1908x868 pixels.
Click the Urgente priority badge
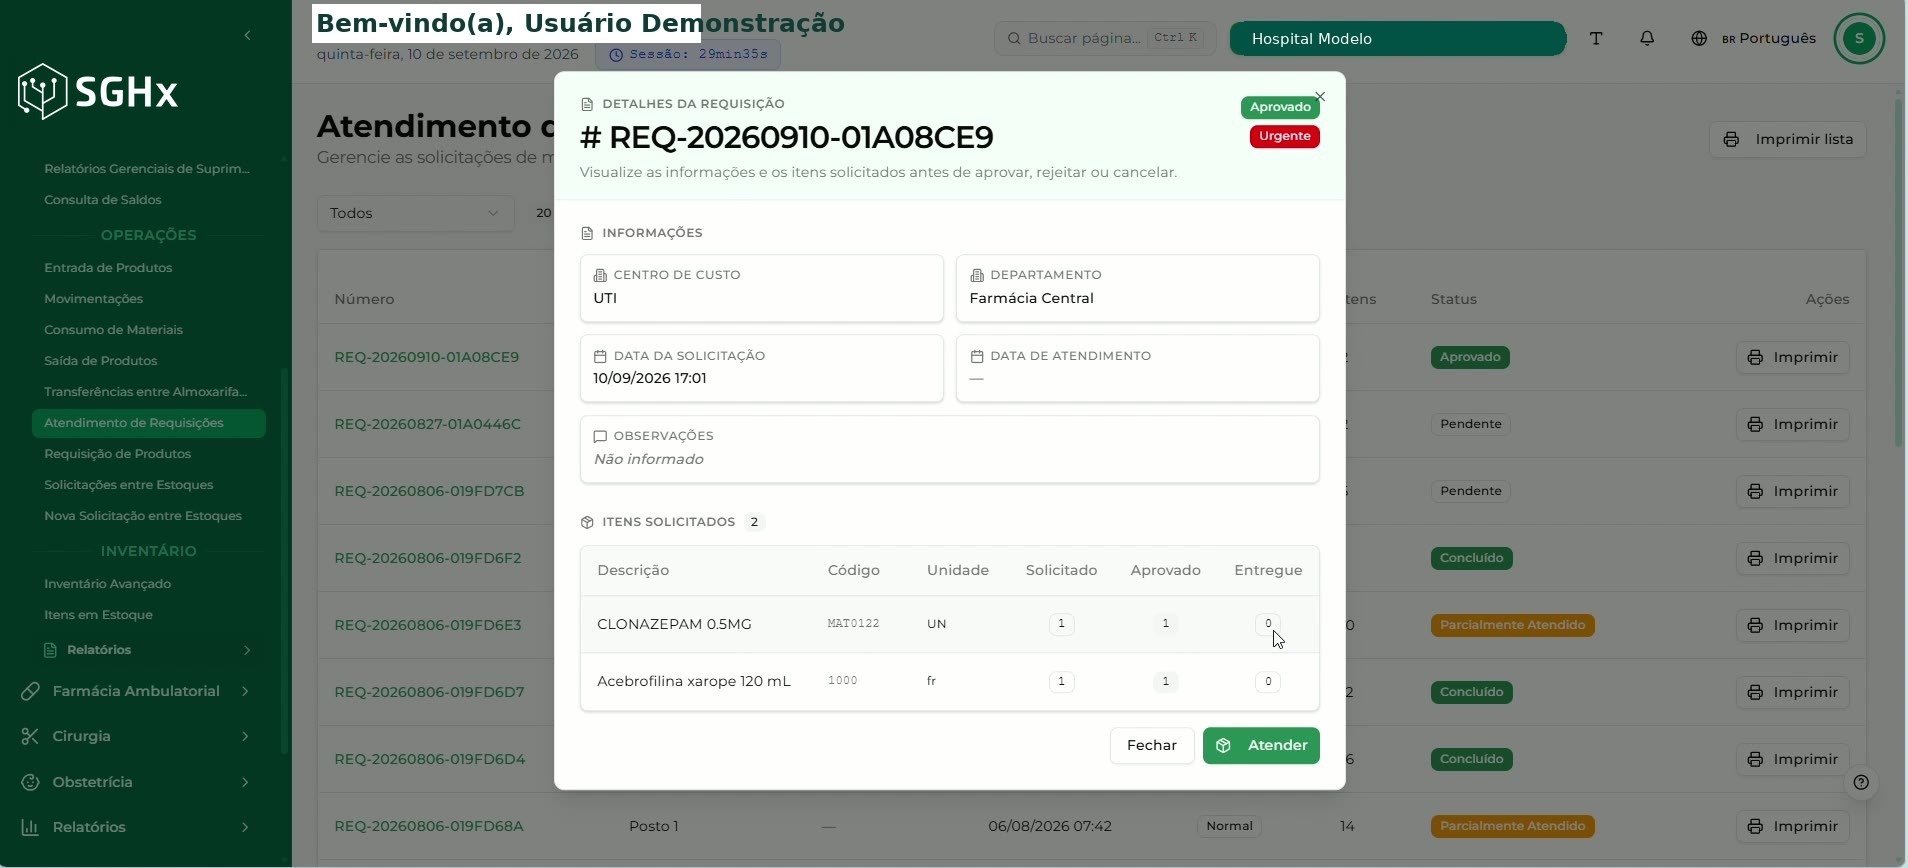click(1284, 136)
